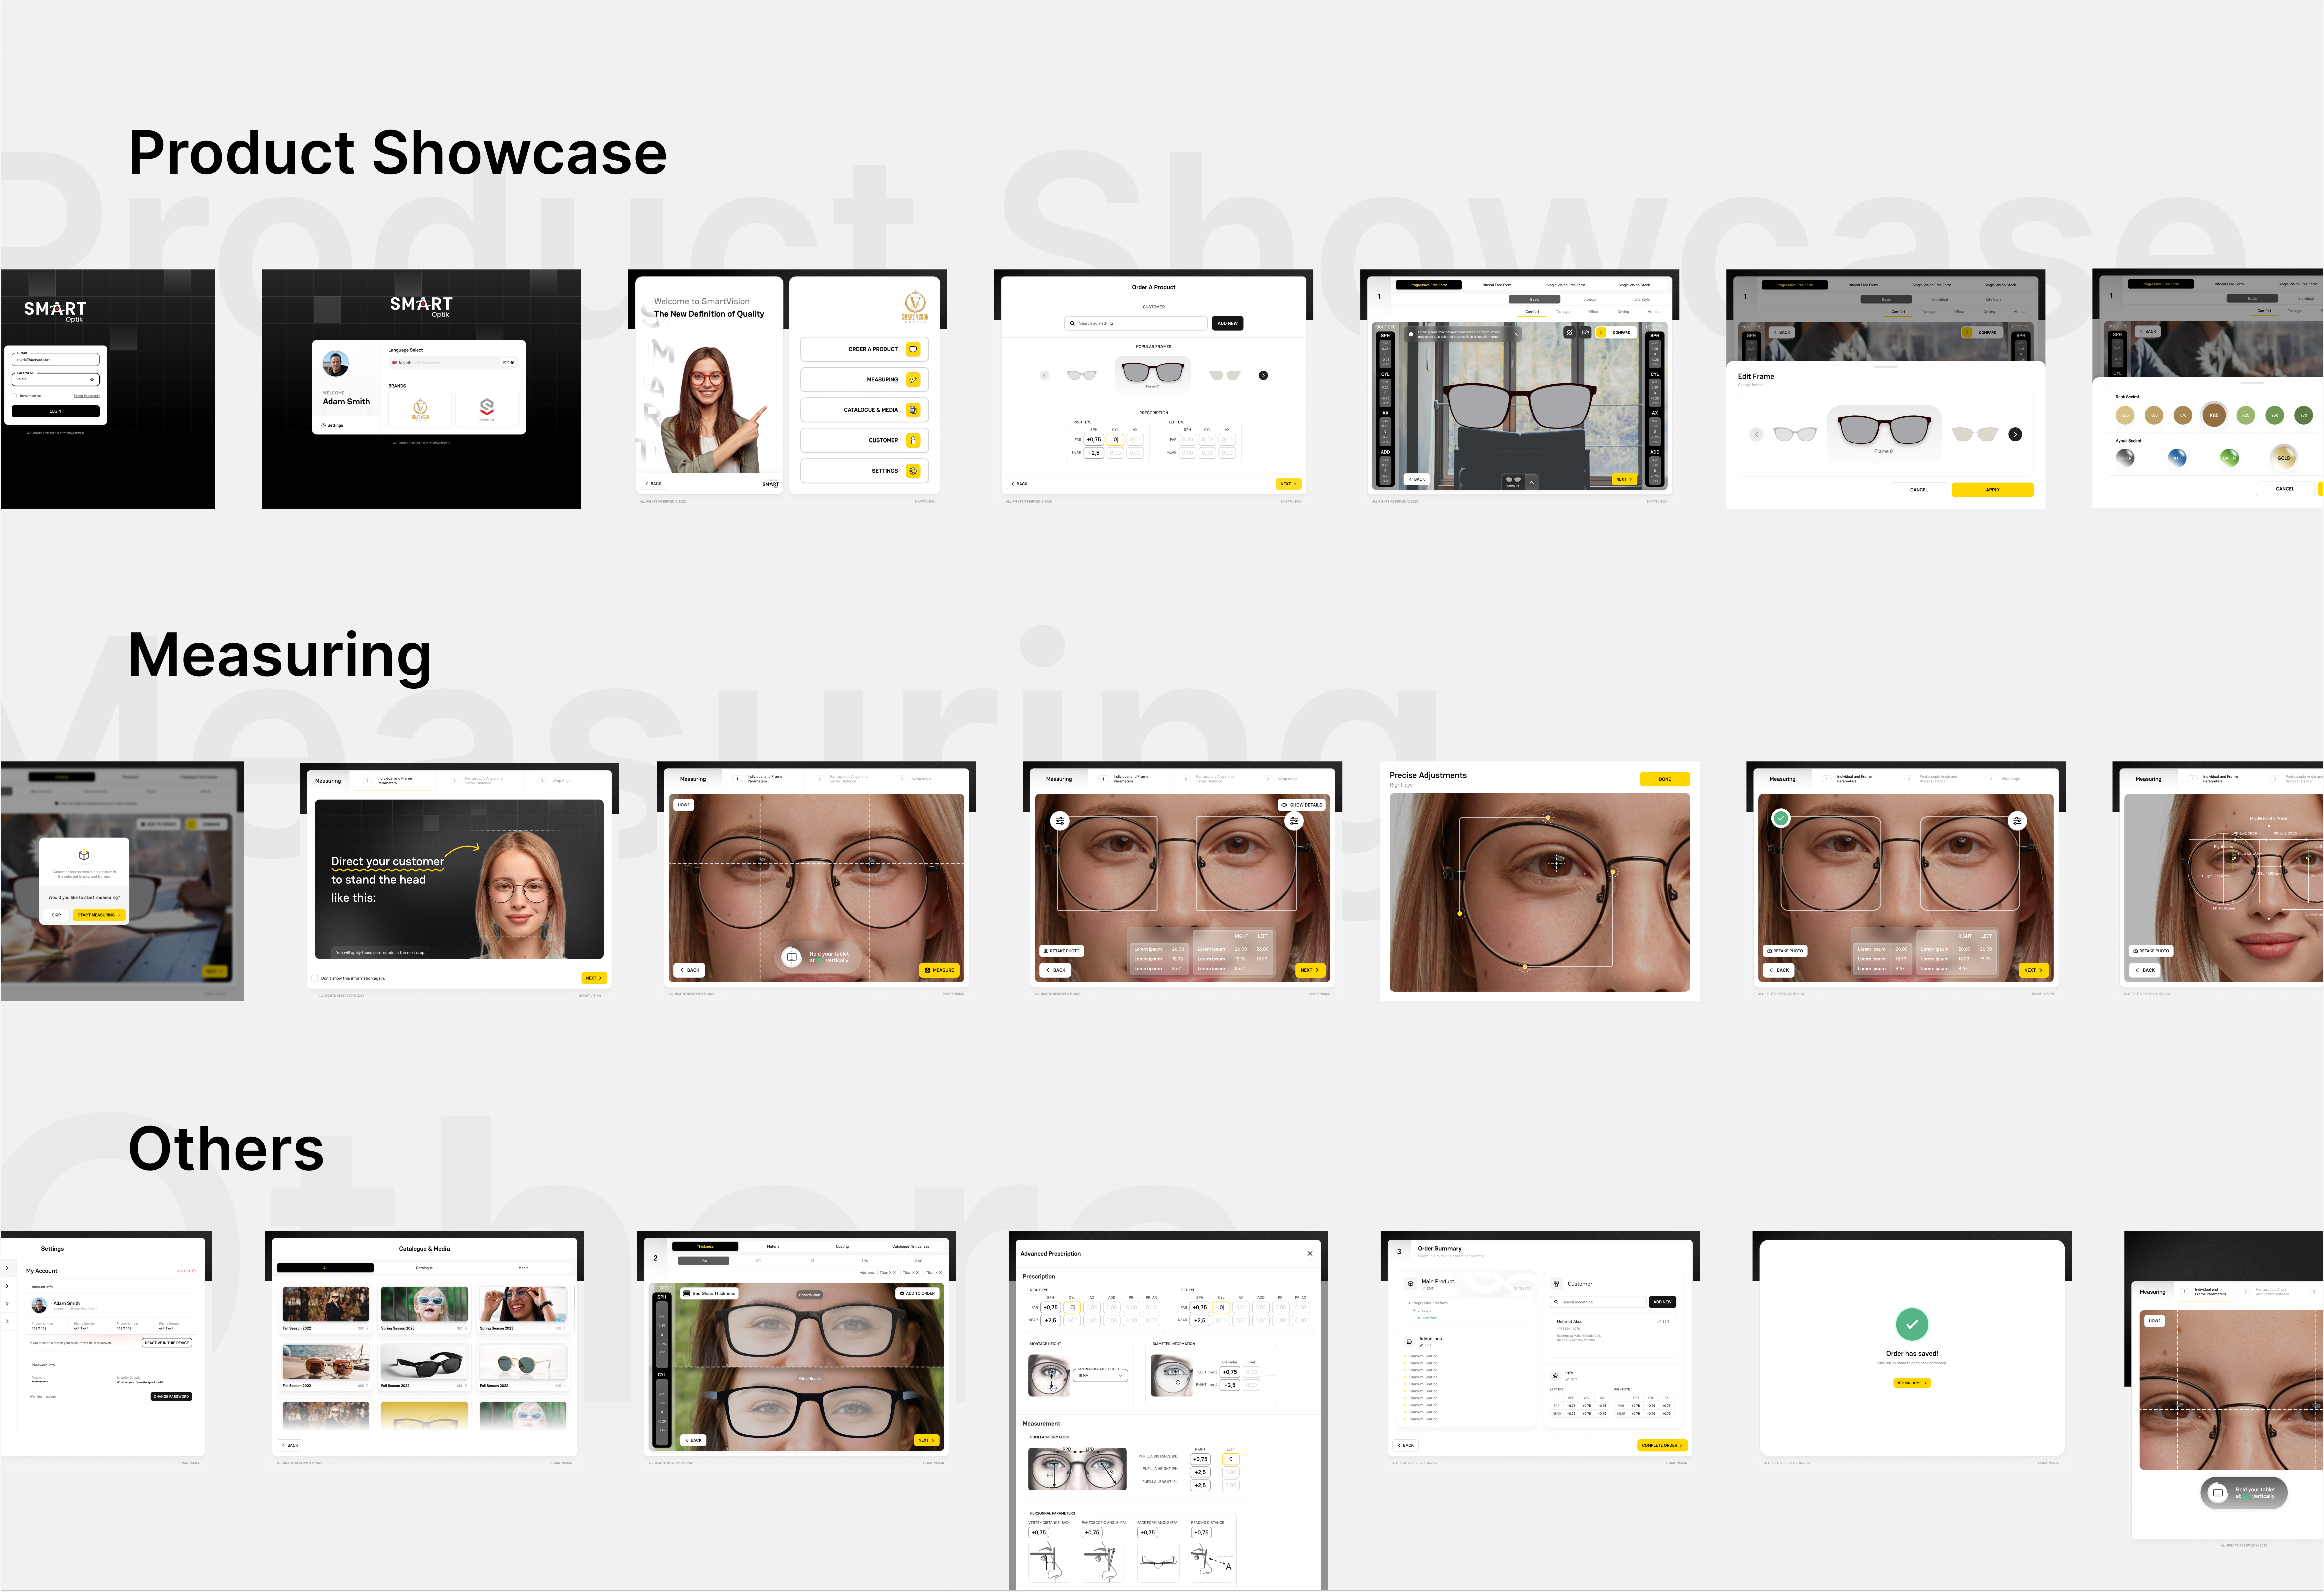
Task: Click the Order a Product yellow icon
Action: pos(913,349)
